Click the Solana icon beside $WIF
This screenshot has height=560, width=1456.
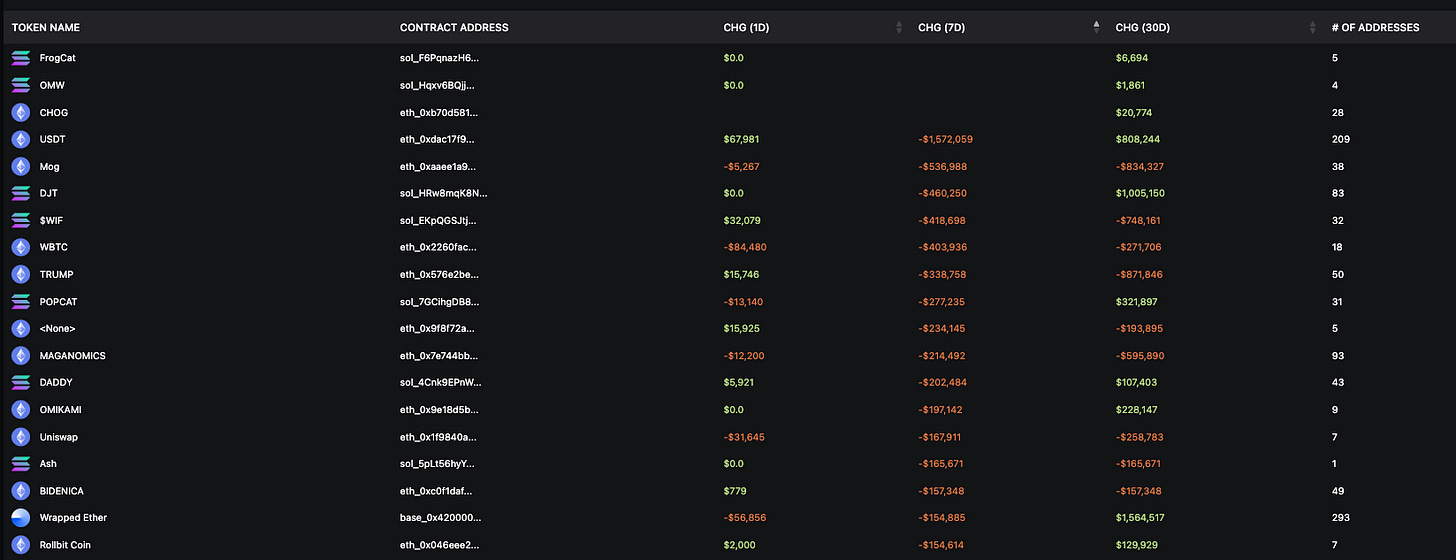(x=20, y=220)
